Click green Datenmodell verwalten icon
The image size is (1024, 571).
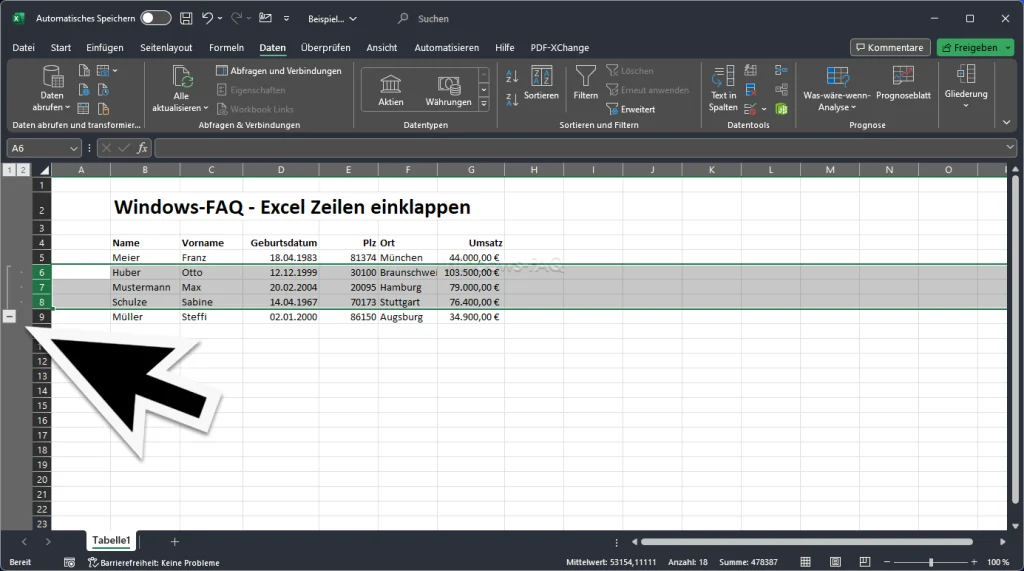point(781,108)
